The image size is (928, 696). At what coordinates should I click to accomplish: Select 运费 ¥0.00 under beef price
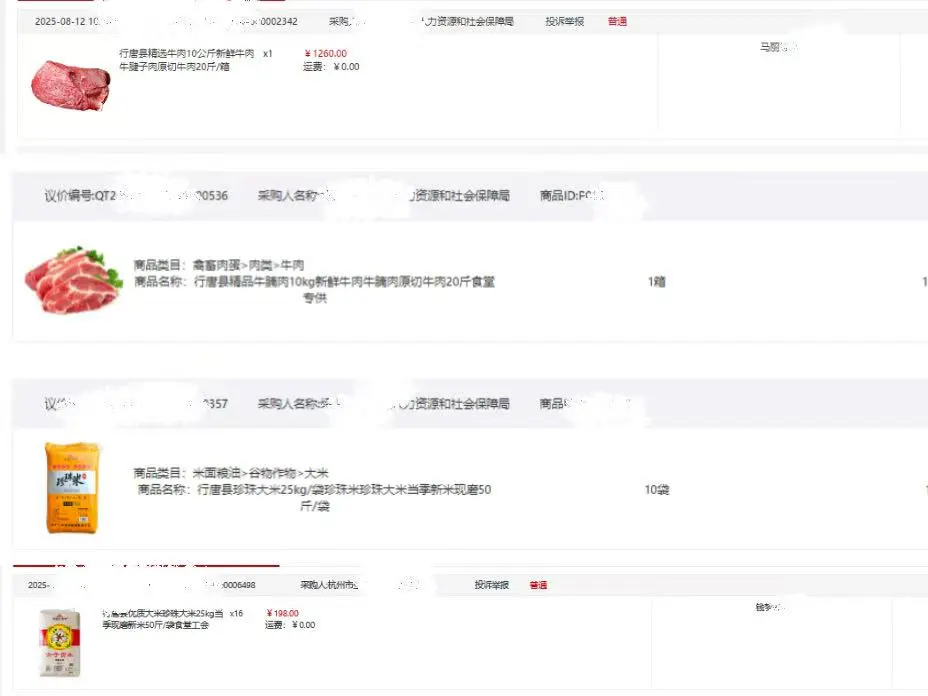click(331, 67)
